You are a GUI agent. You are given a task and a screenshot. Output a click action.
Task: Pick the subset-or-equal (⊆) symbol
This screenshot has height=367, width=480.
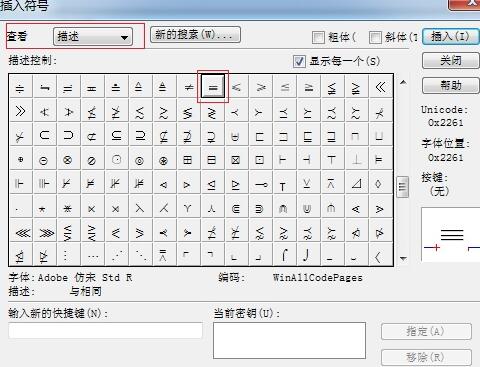pyautogui.click(x=117, y=135)
